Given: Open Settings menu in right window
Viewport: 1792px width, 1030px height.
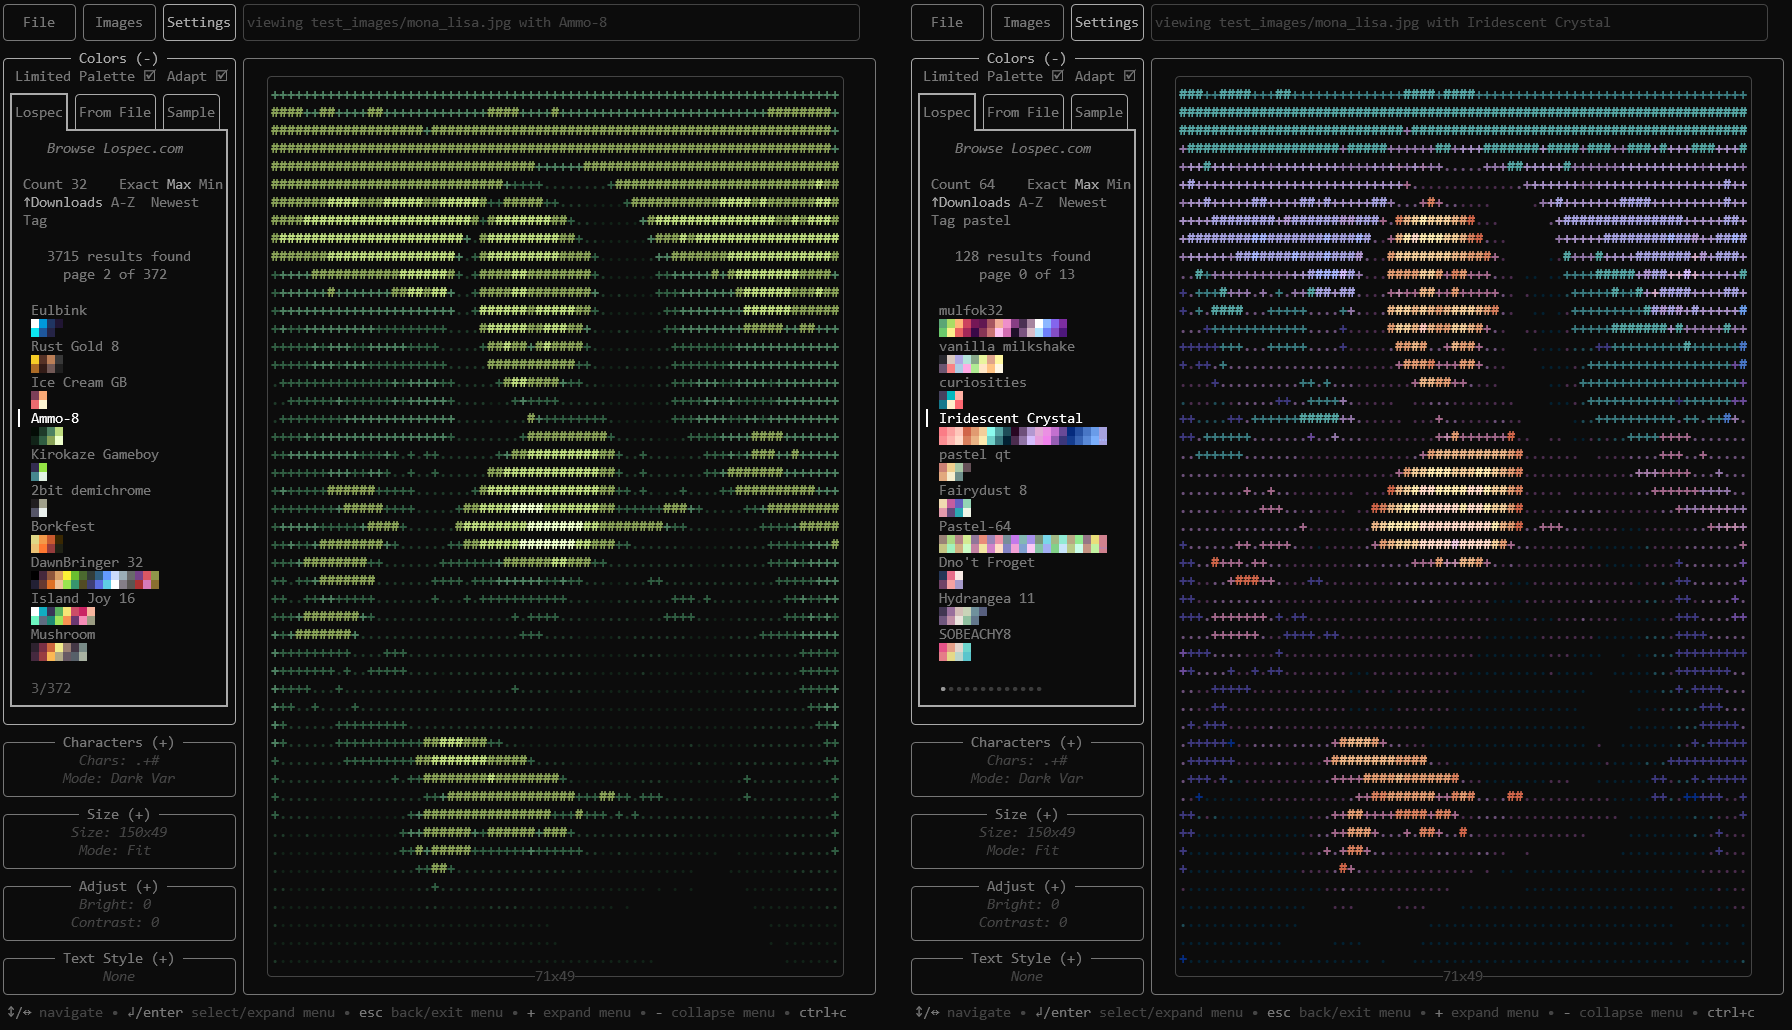Looking at the screenshot, I should click(1106, 22).
